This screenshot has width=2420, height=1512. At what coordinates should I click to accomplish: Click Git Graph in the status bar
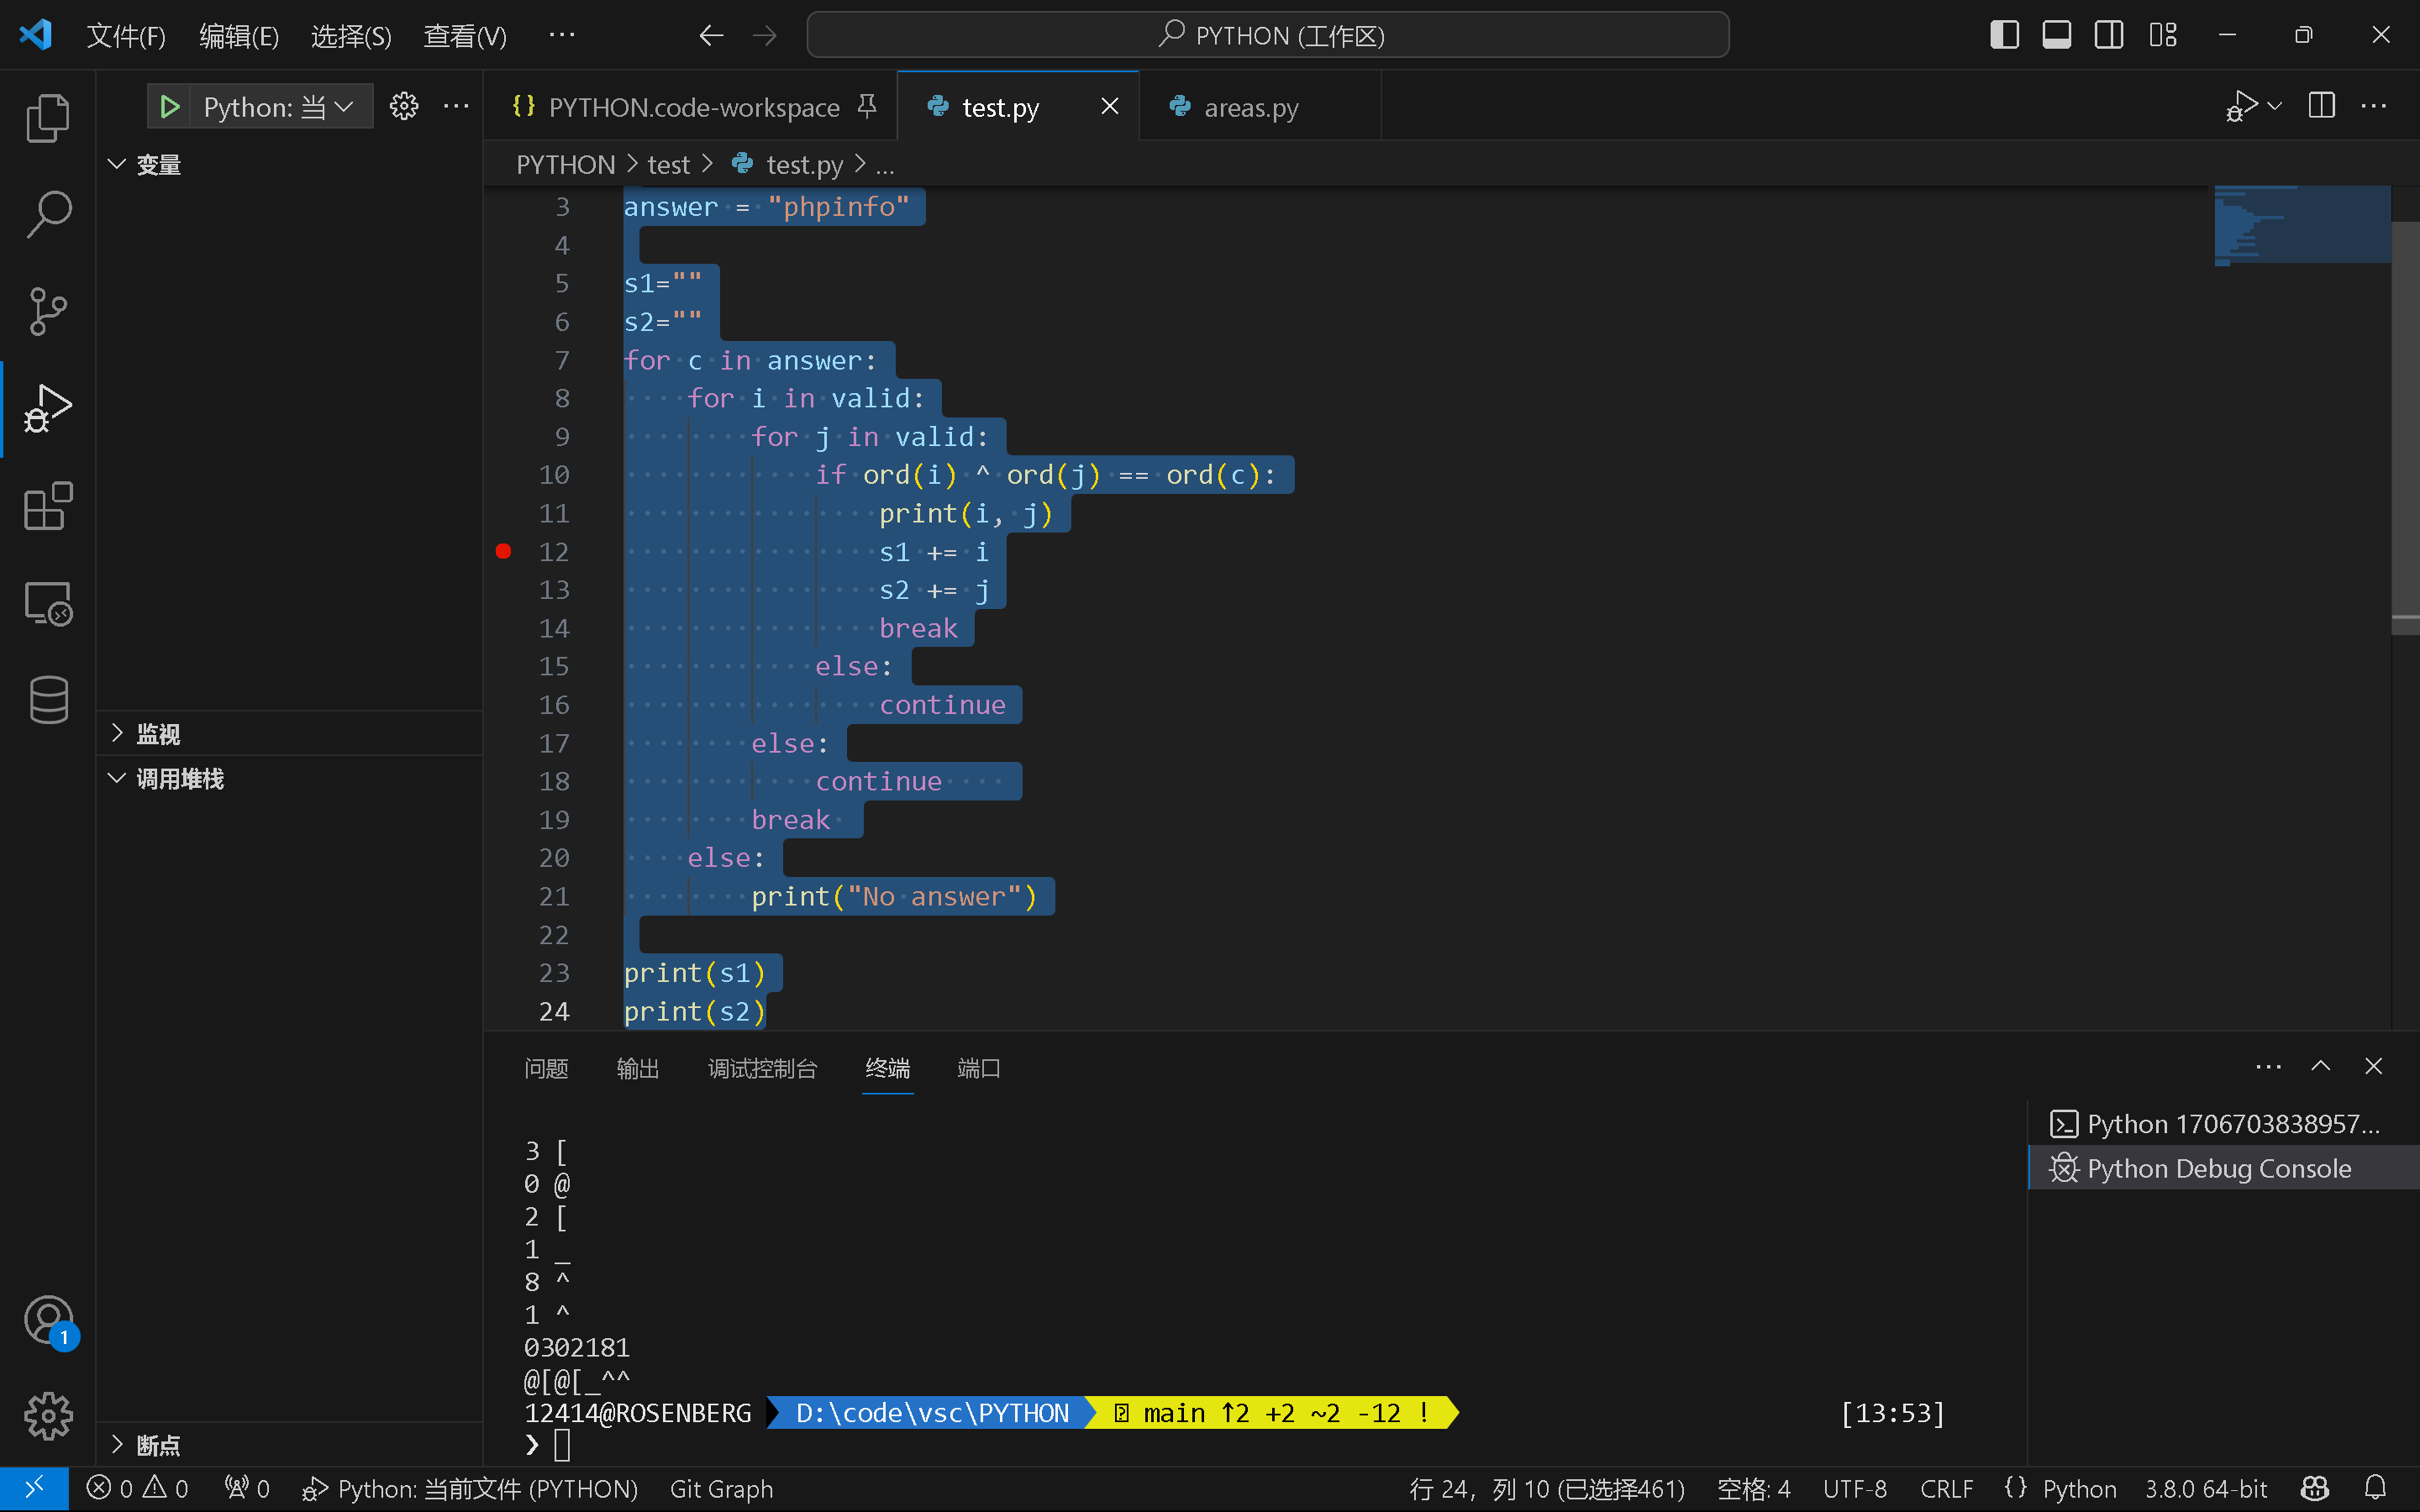[x=721, y=1489]
